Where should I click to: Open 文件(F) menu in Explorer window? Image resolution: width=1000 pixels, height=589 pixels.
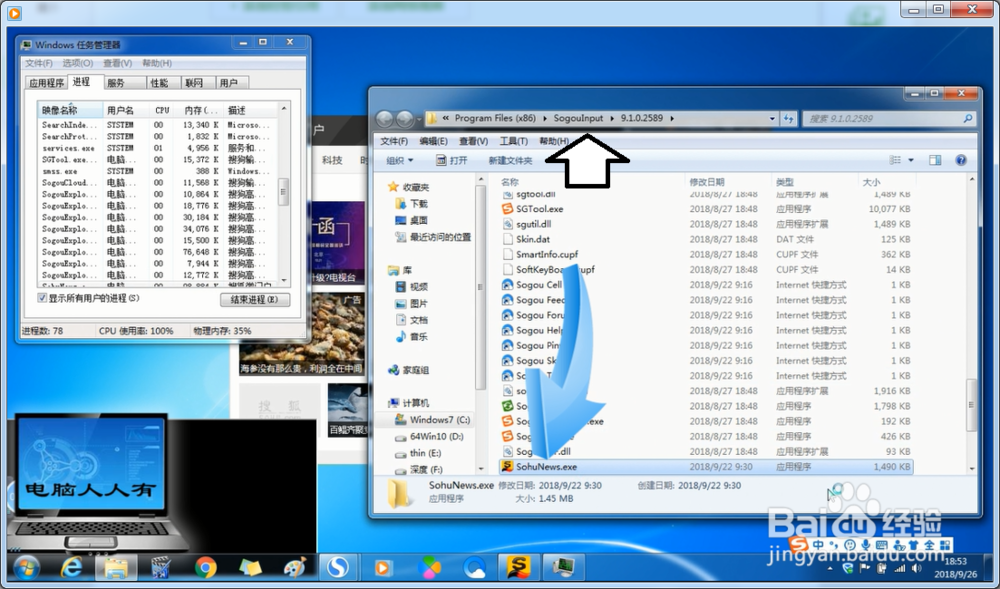coord(393,142)
